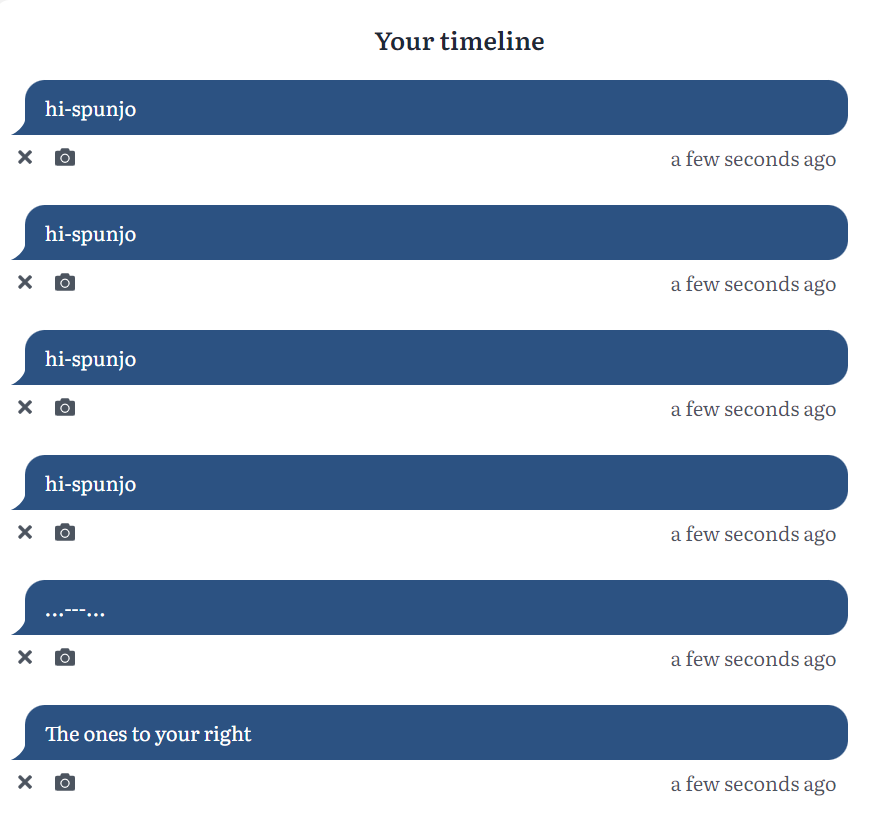This screenshot has height=824, width=887.
Task: Delete the morse code '...---...' post
Action: 25,657
